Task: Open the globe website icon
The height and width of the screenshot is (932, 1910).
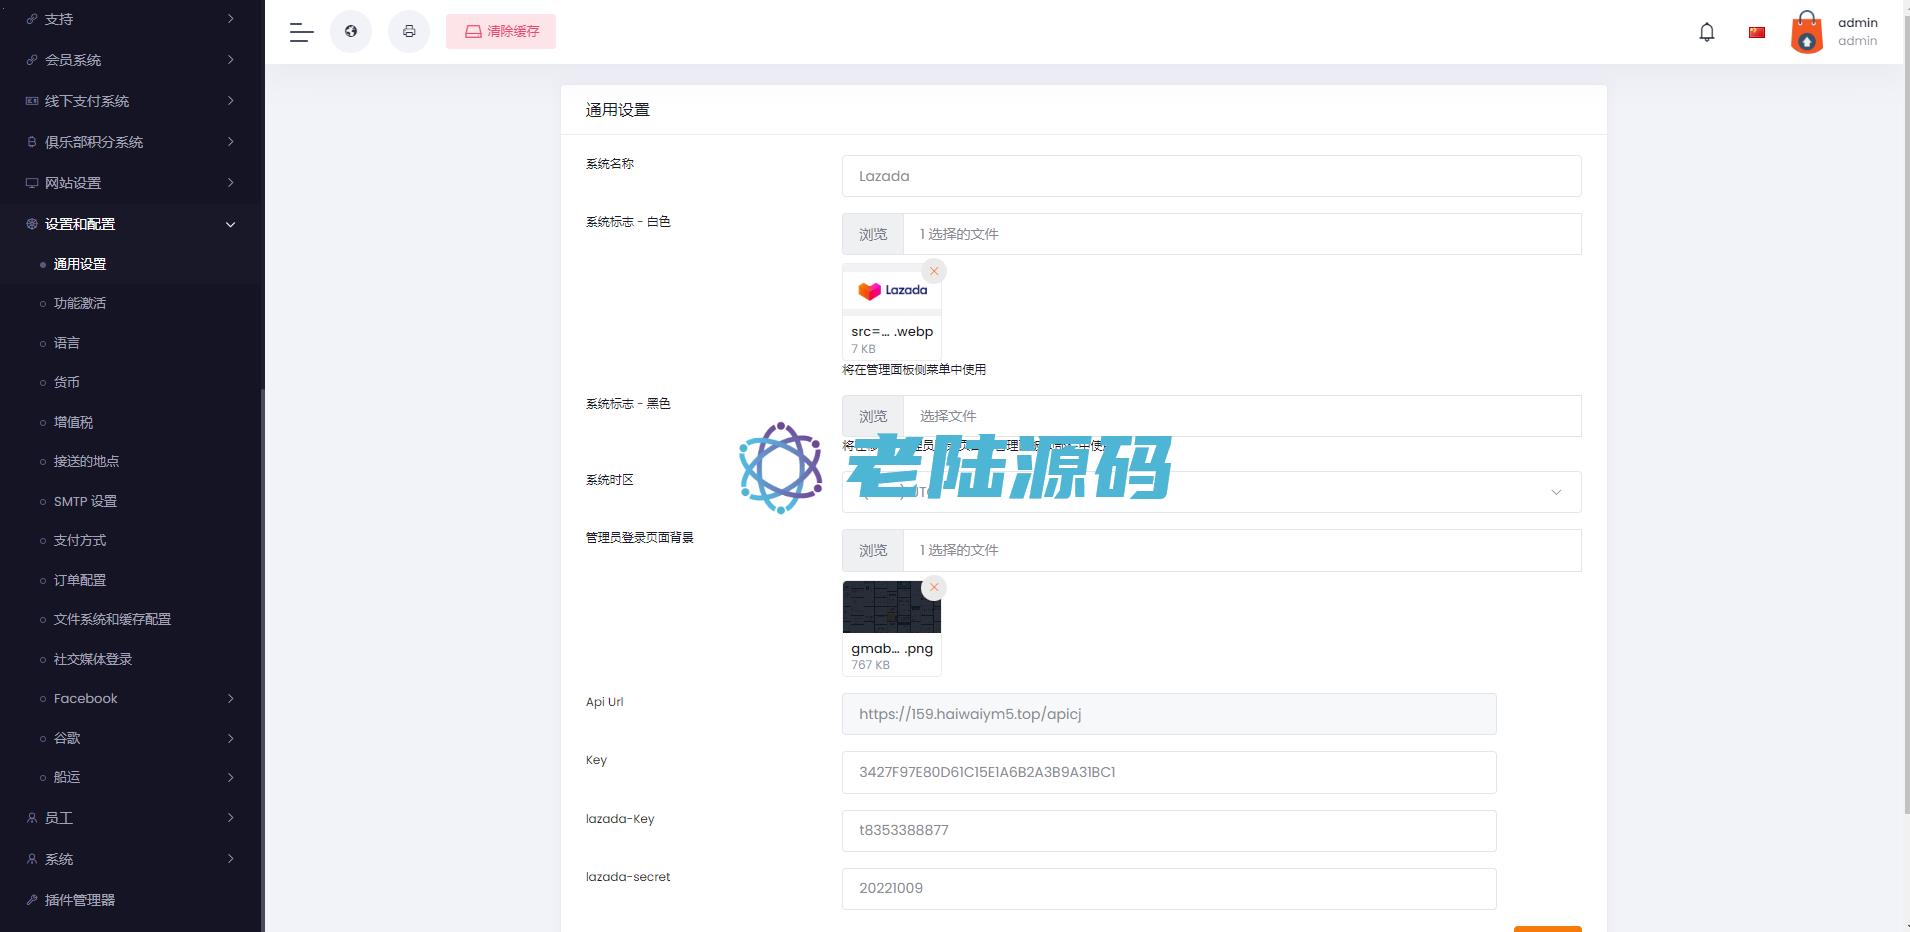Action: [351, 32]
